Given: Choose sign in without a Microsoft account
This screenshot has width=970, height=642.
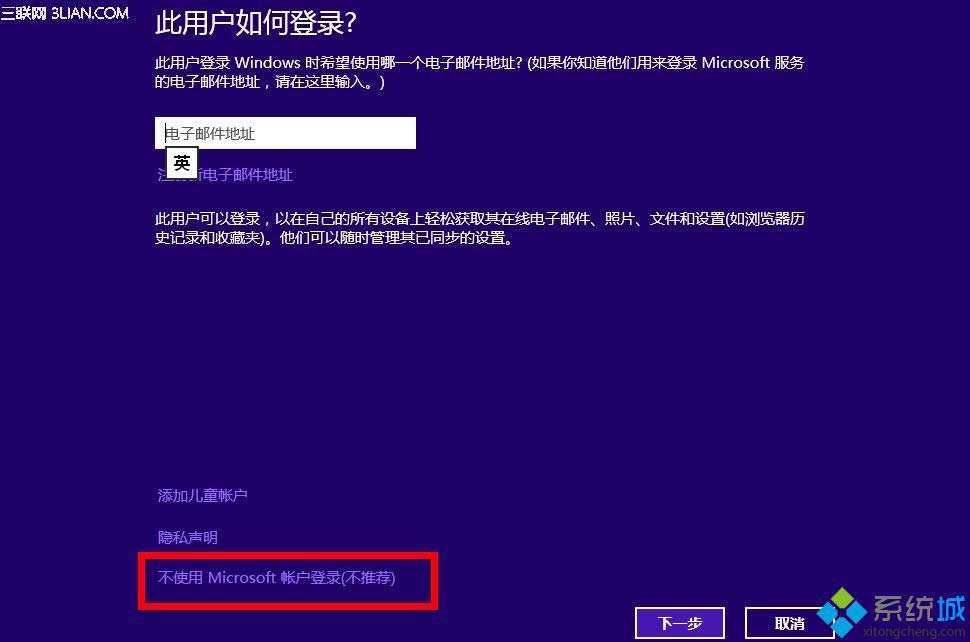Looking at the screenshot, I should (x=277, y=578).
